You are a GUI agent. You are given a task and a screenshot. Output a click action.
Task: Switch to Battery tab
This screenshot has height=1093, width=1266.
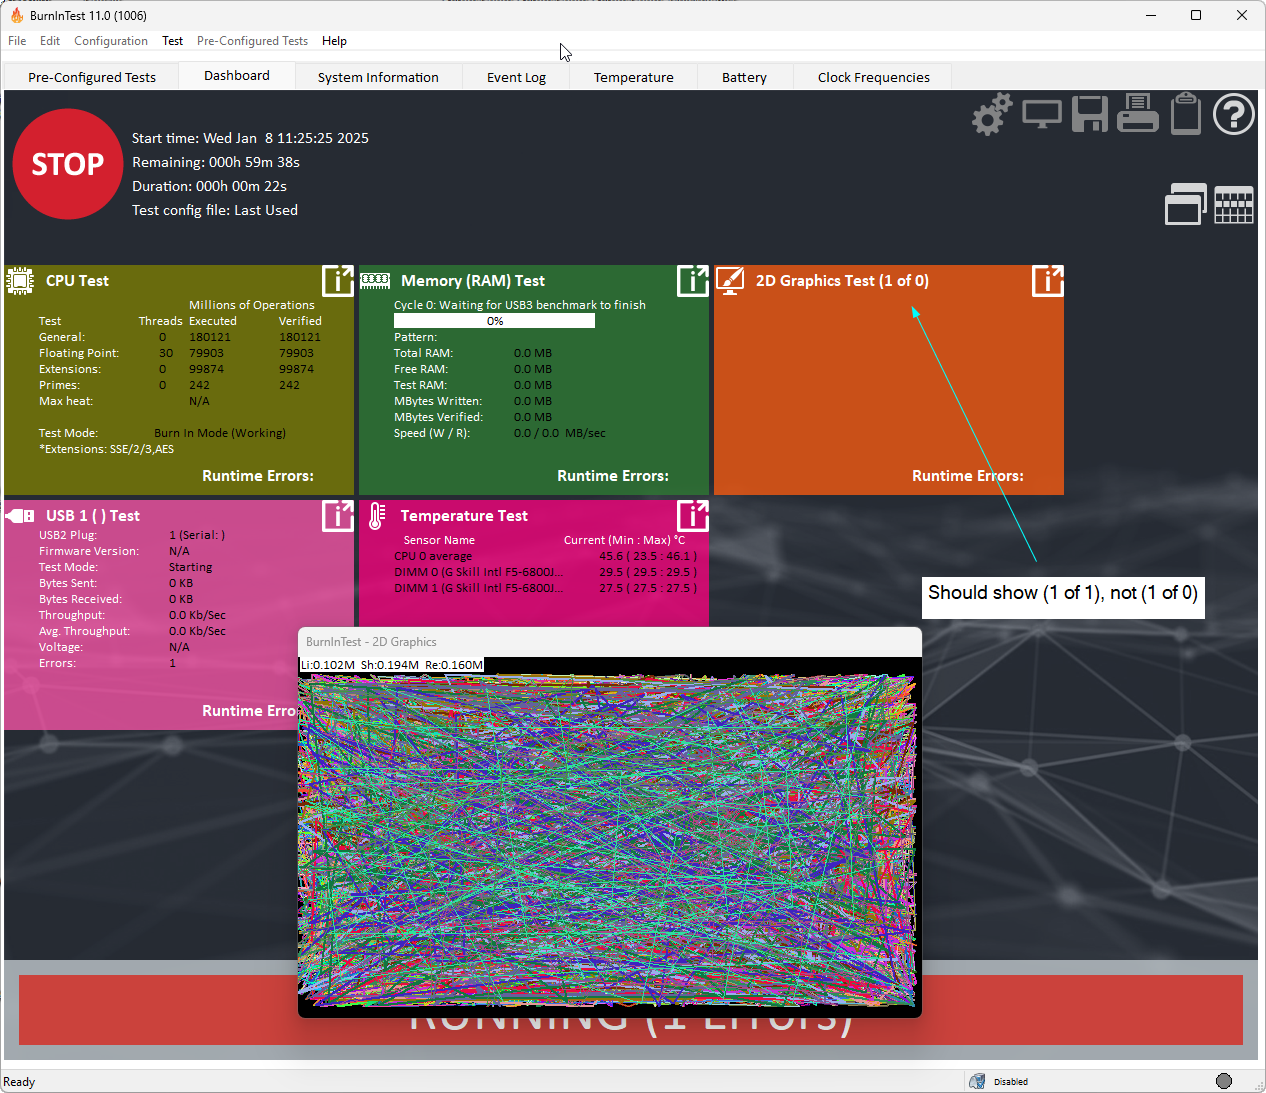point(744,77)
